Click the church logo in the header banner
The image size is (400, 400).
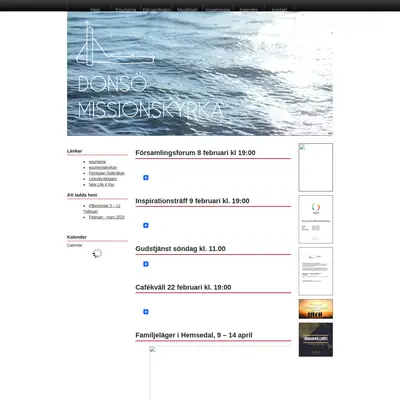pyautogui.click(x=115, y=43)
